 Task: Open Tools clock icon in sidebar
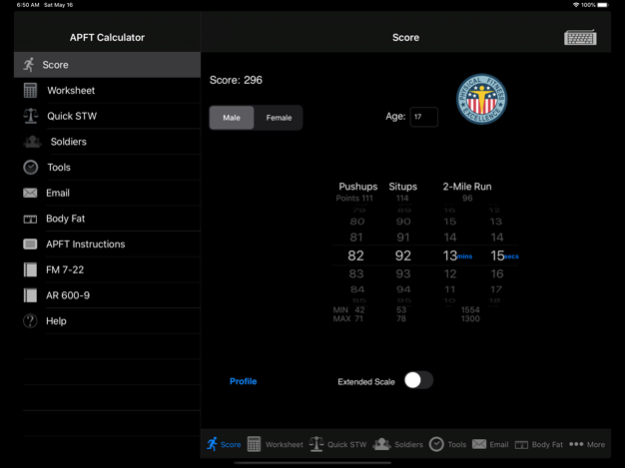pos(31,167)
